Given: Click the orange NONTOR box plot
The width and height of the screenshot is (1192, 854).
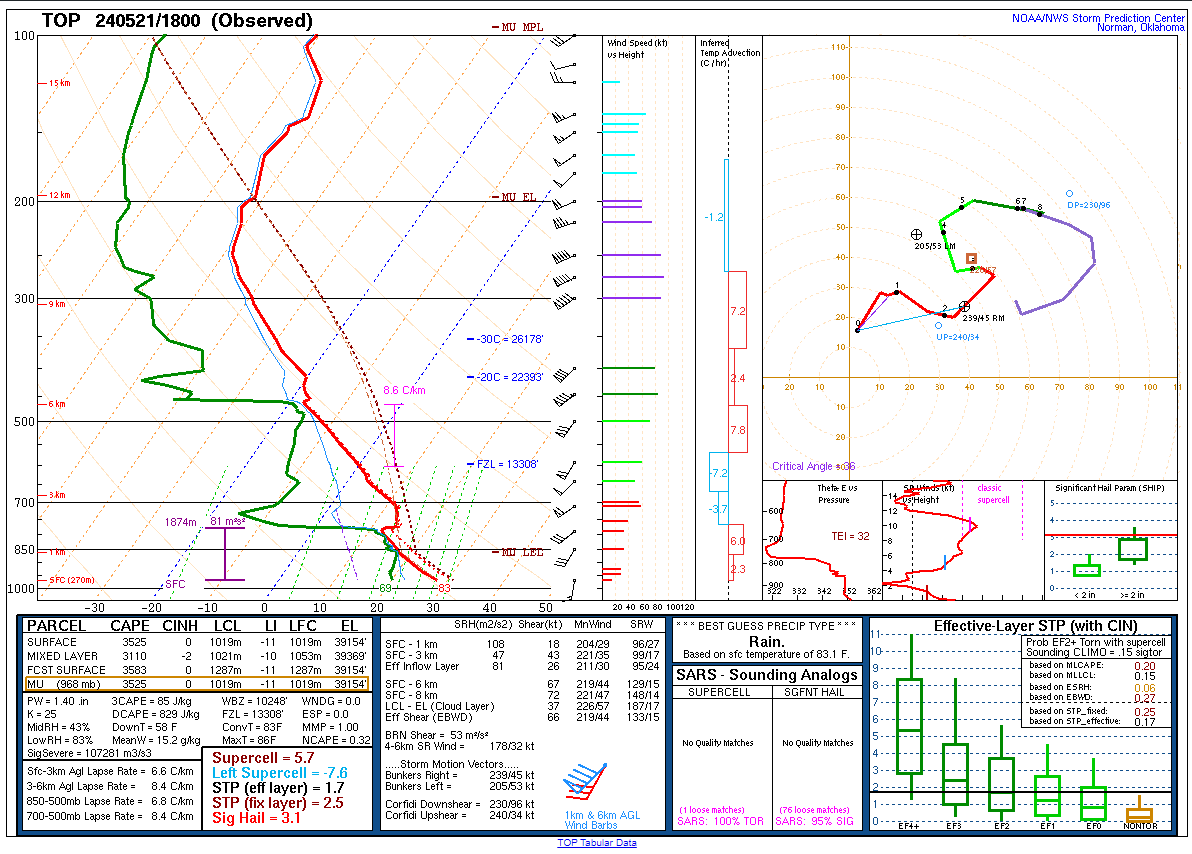Looking at the screenshot, I should pos(1139,814).
